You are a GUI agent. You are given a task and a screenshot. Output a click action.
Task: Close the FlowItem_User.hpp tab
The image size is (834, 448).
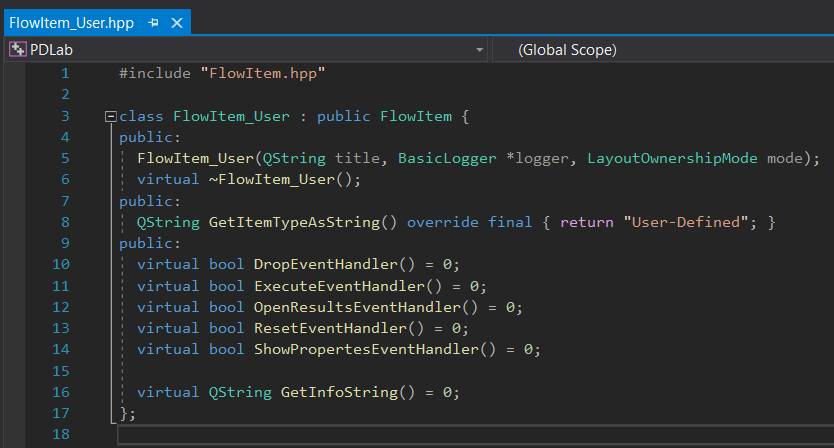click(174, 21)
